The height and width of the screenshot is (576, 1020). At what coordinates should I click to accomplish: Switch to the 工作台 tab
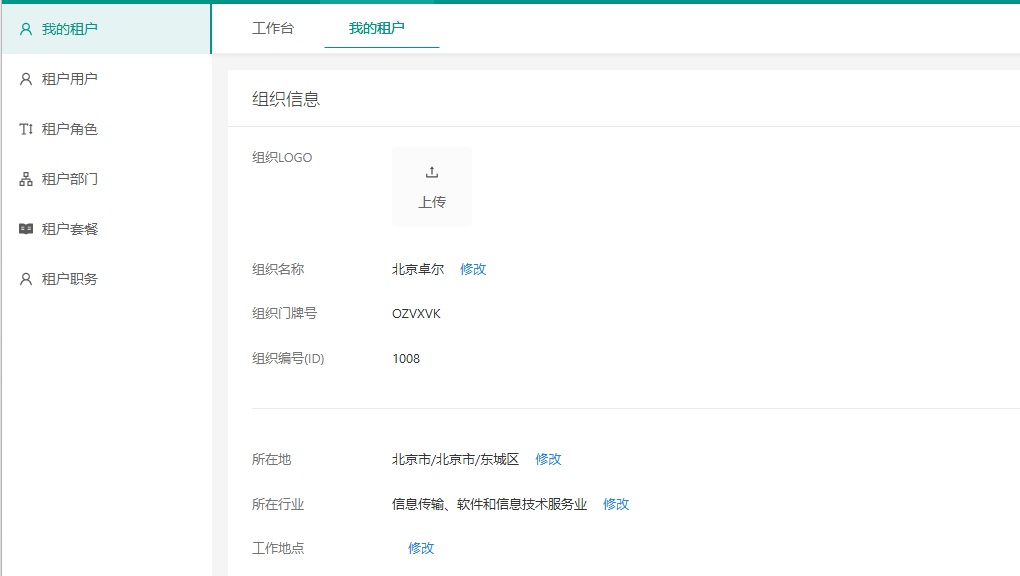click(273, 28)
